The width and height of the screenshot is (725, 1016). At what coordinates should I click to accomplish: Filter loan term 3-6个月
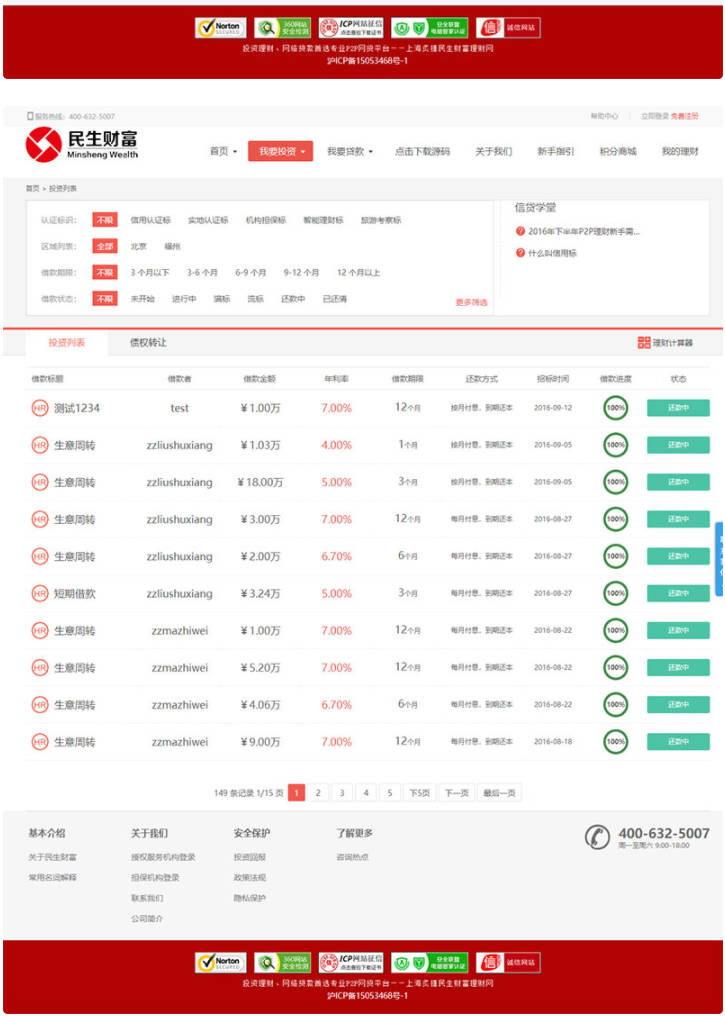click(x=202, y=273)
